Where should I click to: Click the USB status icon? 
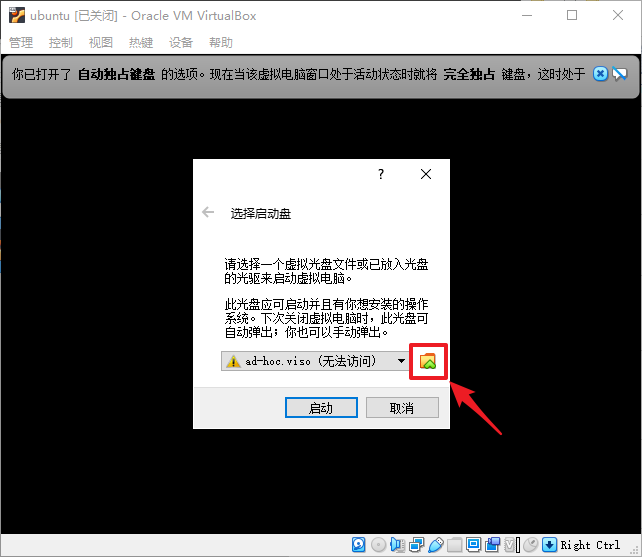pos(436,545)
